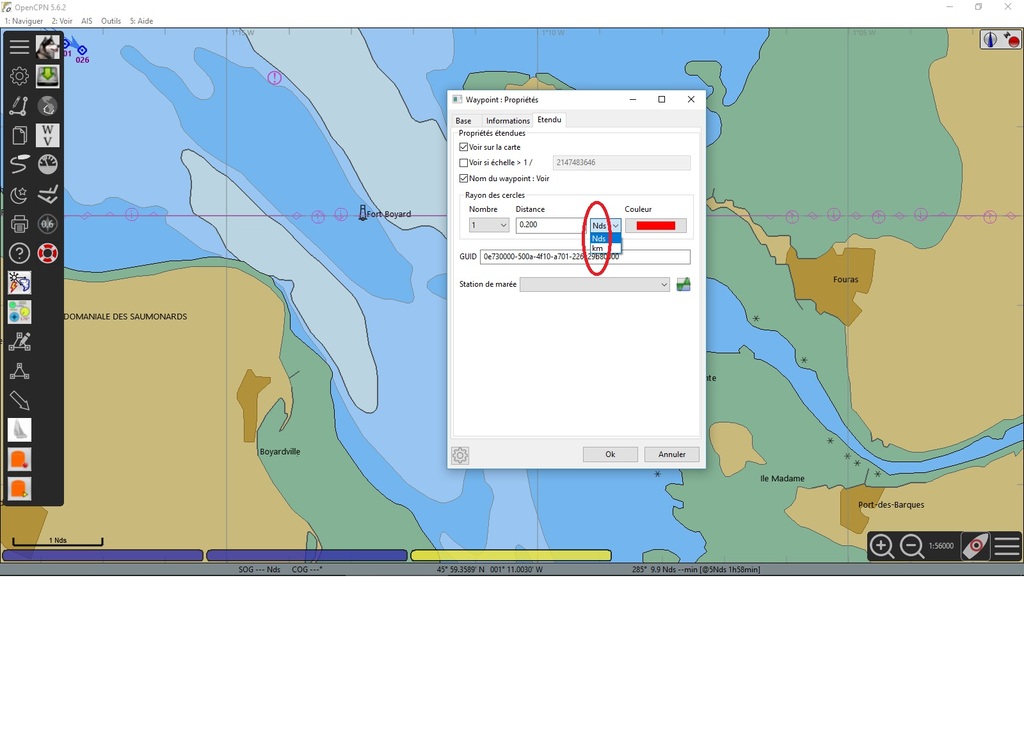Choose 'Nds' in the open units list

605,238
